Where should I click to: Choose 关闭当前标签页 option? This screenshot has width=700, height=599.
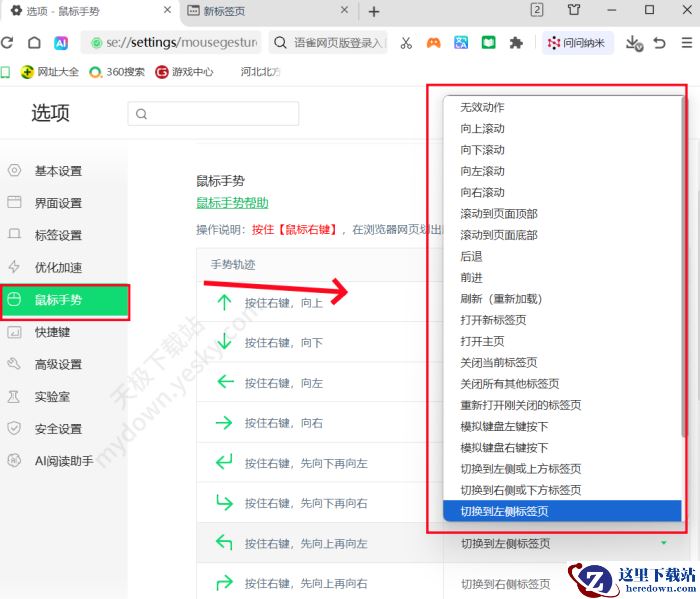point(562,363)
